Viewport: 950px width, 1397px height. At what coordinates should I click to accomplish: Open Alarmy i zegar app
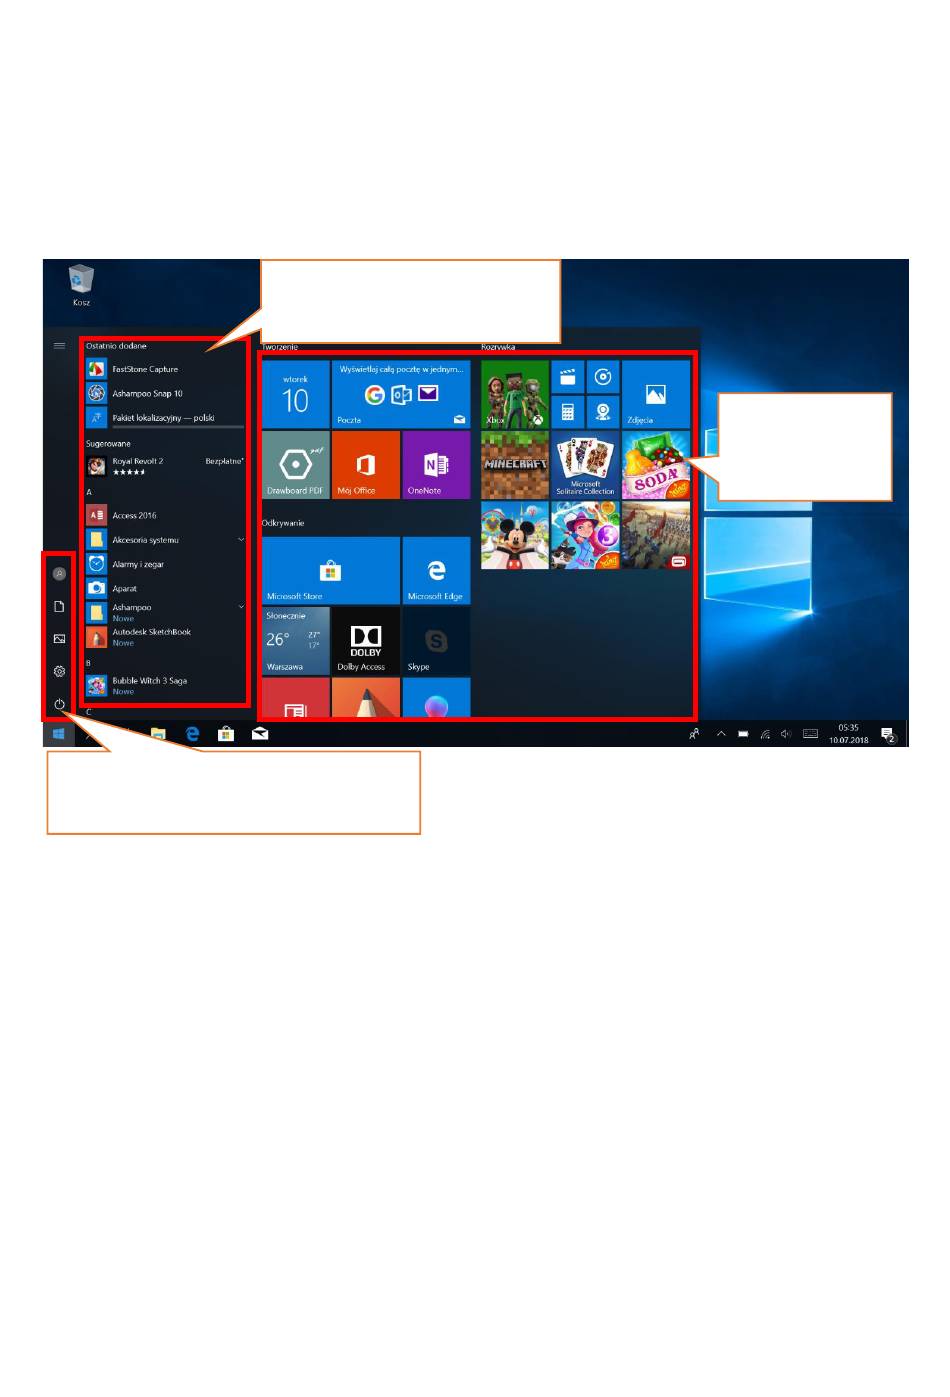(x=165, y=564)
